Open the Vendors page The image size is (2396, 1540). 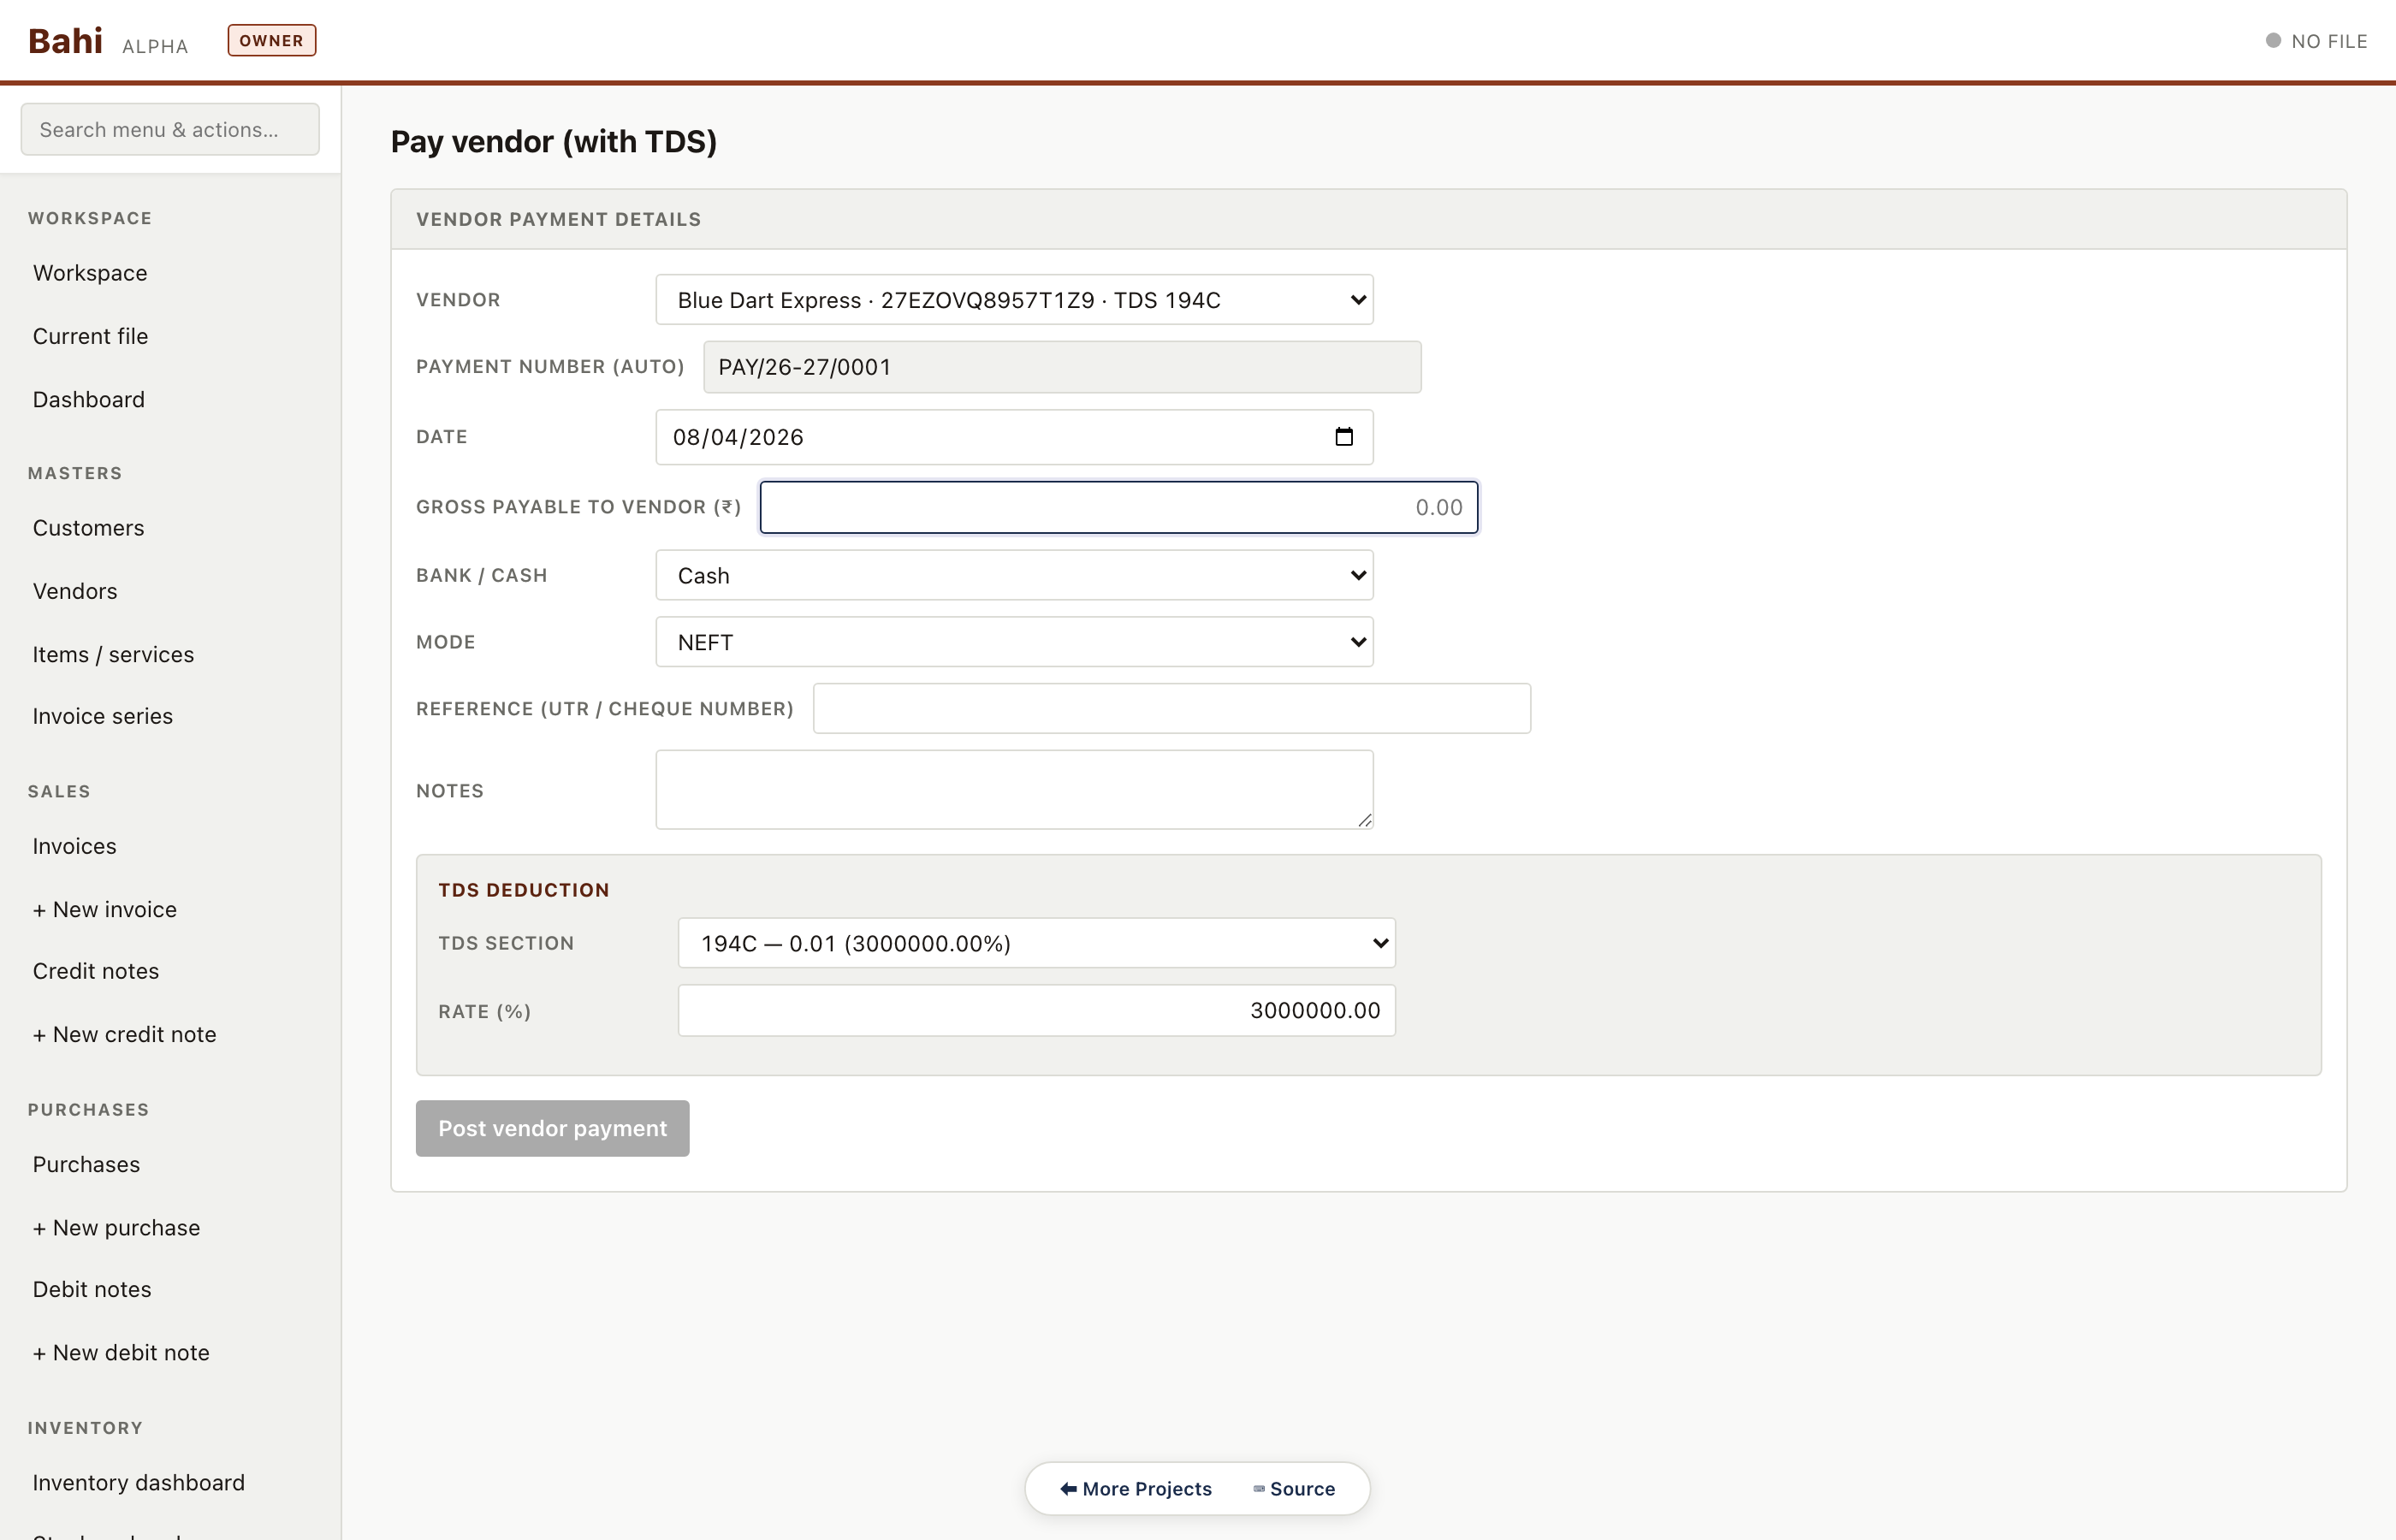74,590
